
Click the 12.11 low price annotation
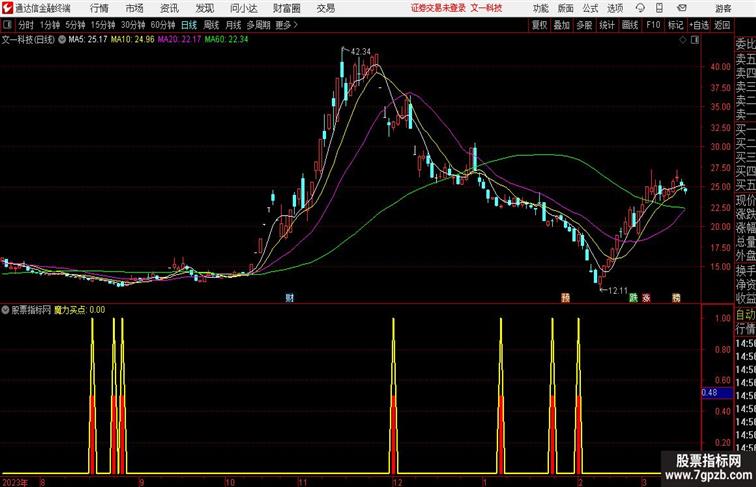tap(618, 291)
